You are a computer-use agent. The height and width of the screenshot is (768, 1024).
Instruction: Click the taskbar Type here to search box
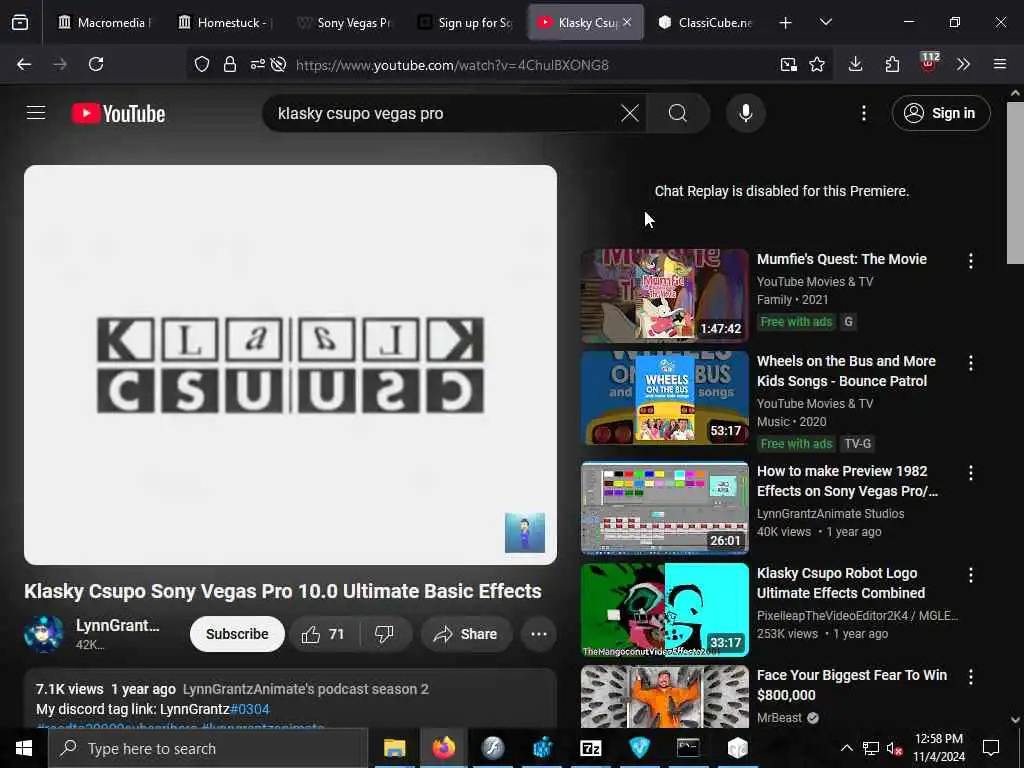tap(208, 748)
